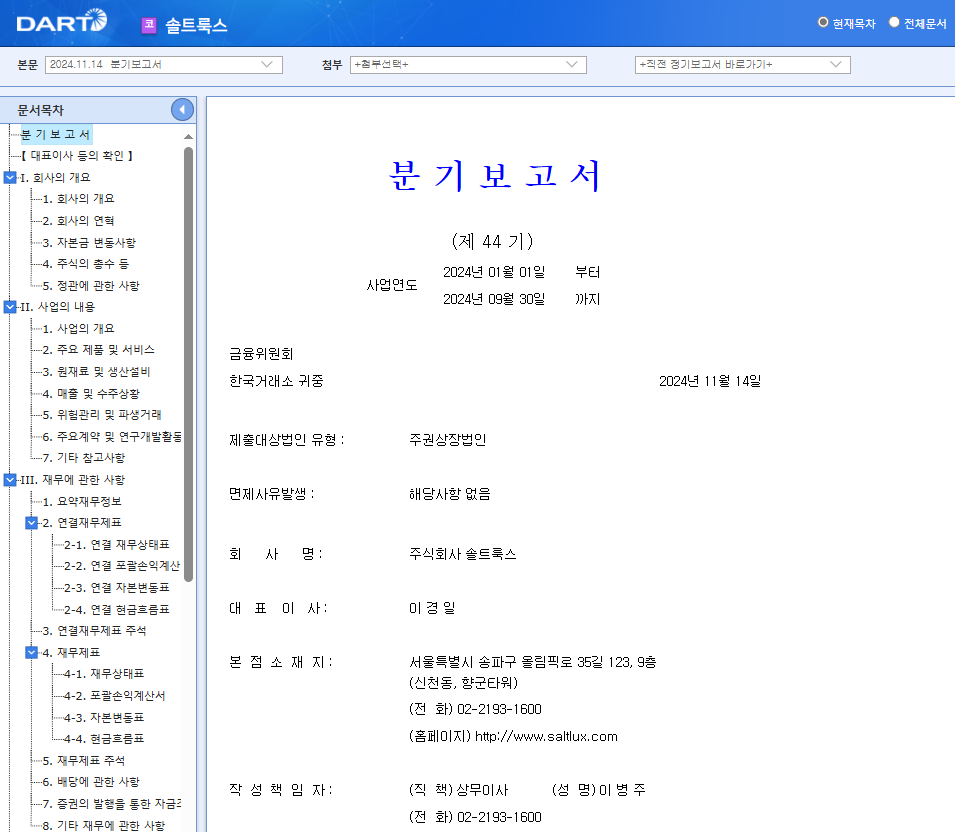Viewport: 955px width, 832px height.
Task: Select the 전체문서 radio button
Action: click(895, 21)
